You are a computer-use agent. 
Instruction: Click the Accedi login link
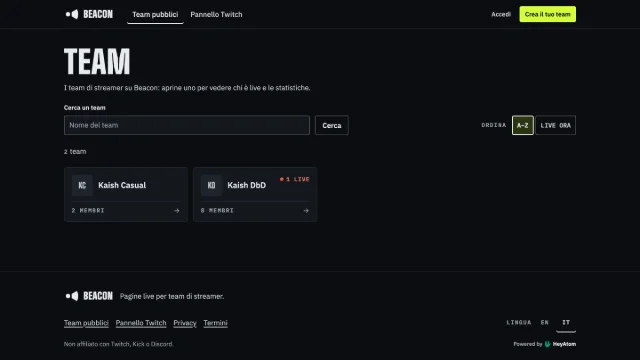(x=501, y=14)
